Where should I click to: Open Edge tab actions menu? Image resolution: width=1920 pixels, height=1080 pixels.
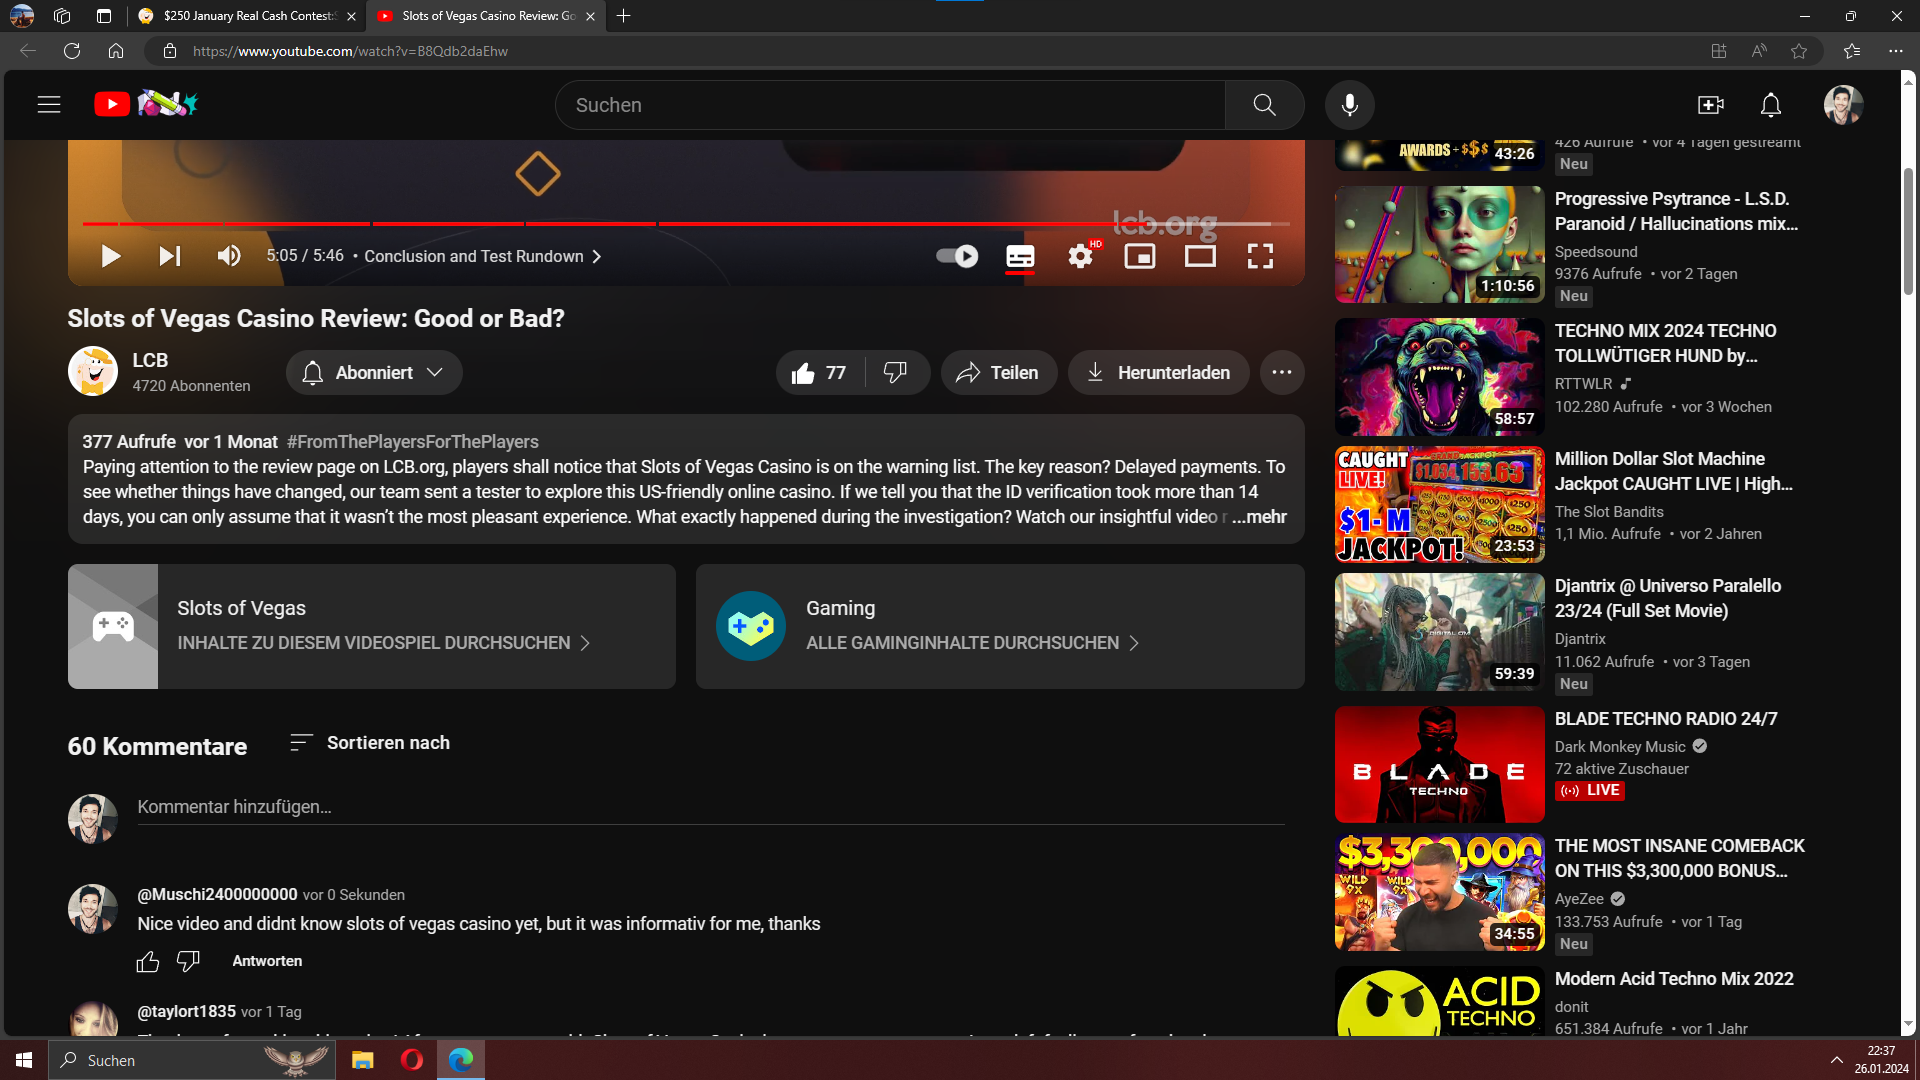point(104,16)
